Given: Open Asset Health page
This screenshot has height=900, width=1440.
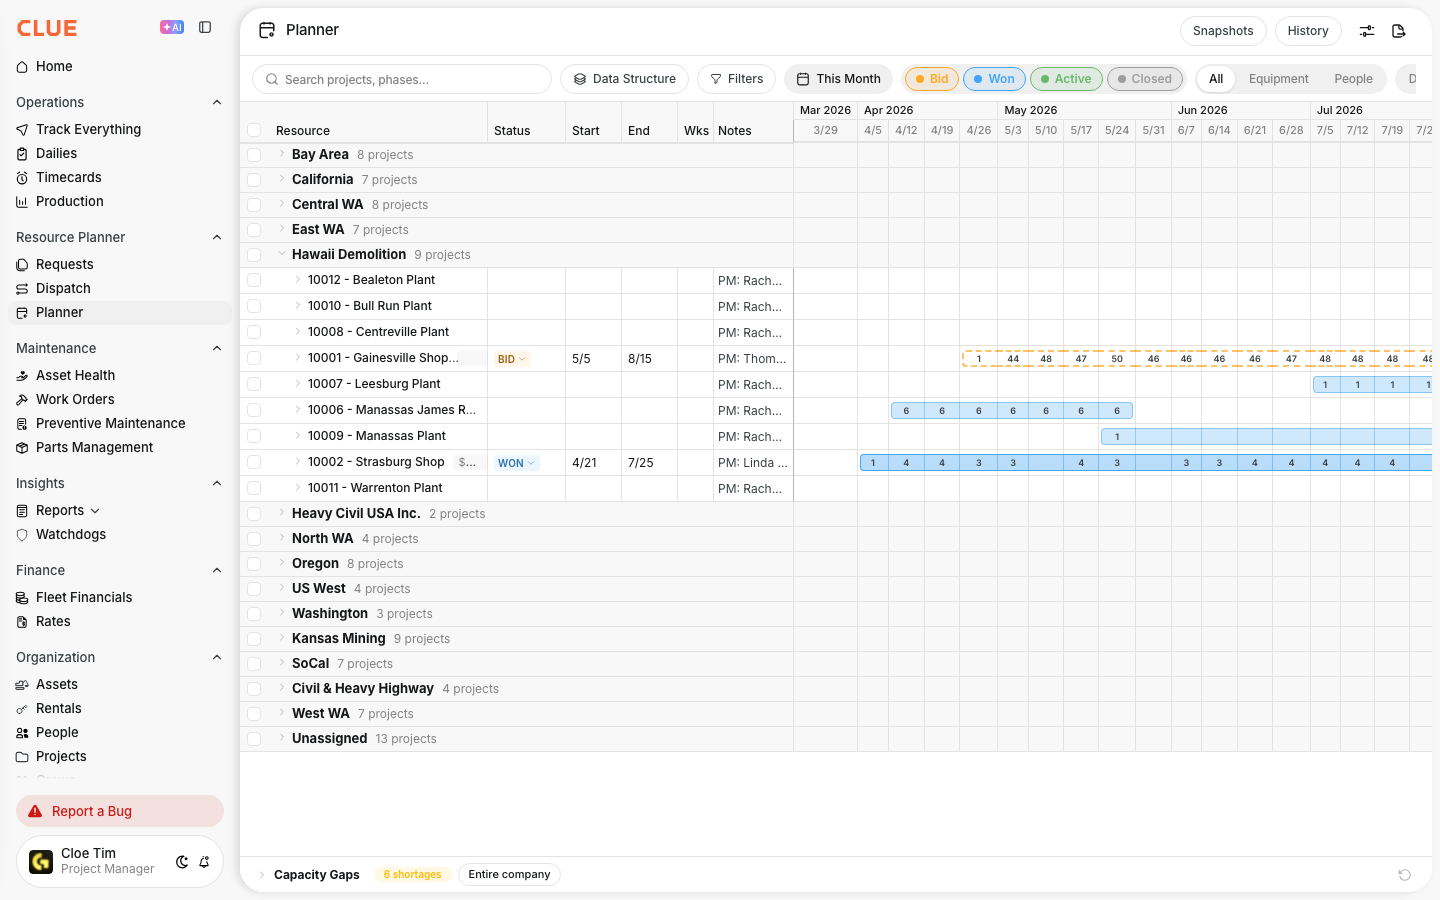Looking at the screenshot, I should point(75,375).
